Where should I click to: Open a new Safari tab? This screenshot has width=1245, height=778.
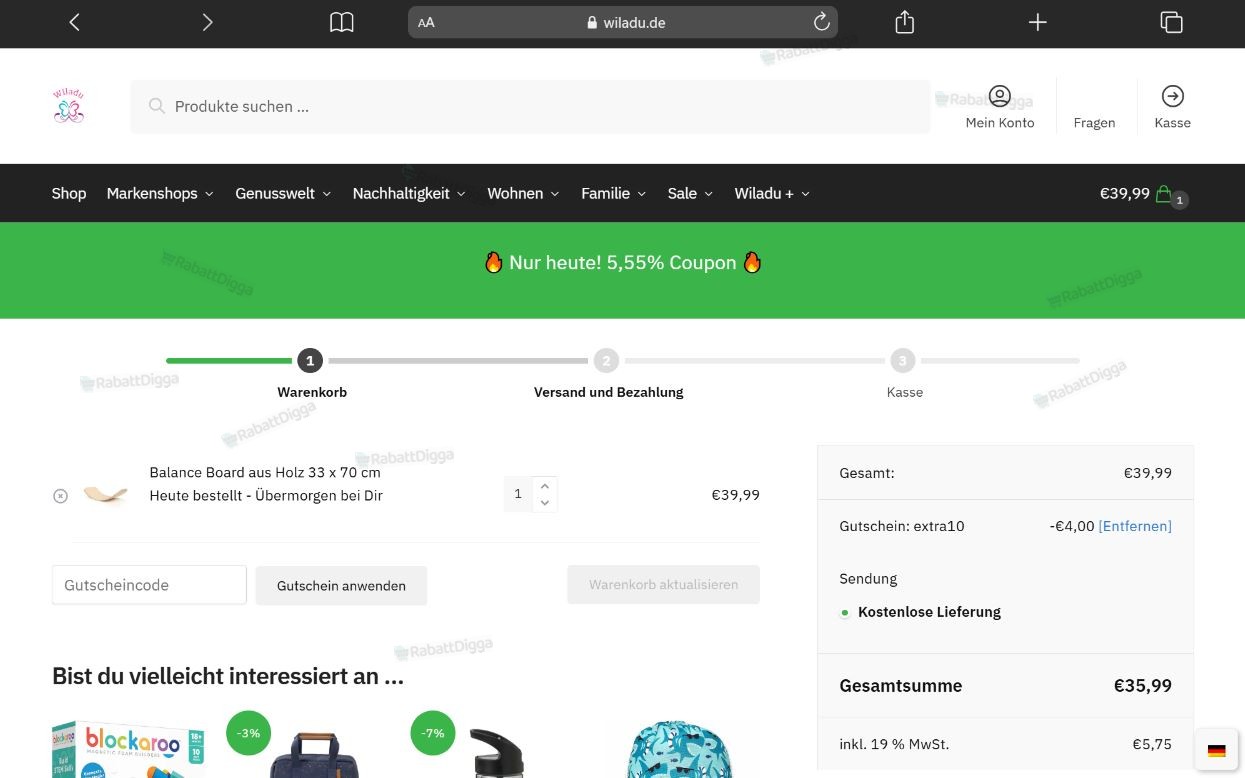pos(1038,22)
